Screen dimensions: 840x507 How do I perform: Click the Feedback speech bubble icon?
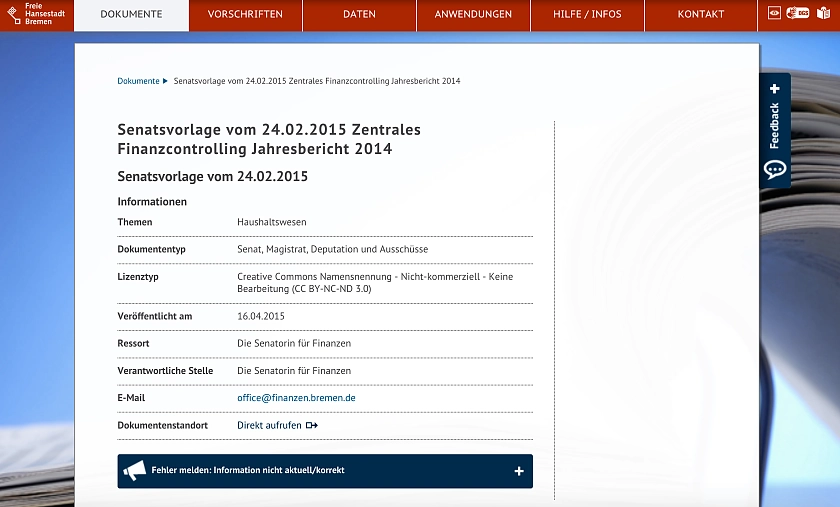[775, 169]
